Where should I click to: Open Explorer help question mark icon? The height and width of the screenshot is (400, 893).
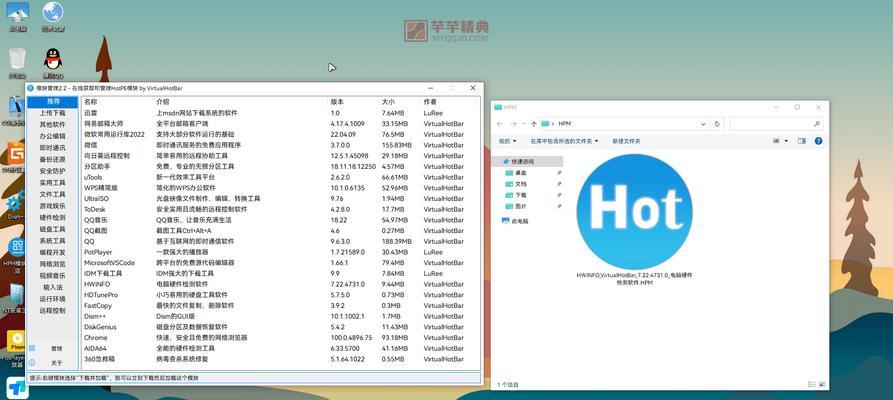818,141
